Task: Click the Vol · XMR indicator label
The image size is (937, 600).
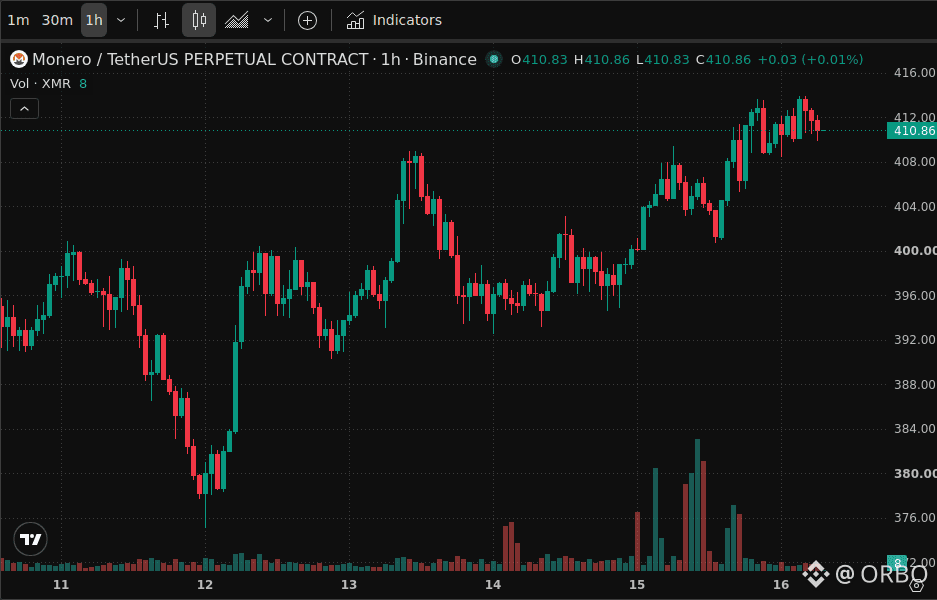Action: click(x=41, y=84)
